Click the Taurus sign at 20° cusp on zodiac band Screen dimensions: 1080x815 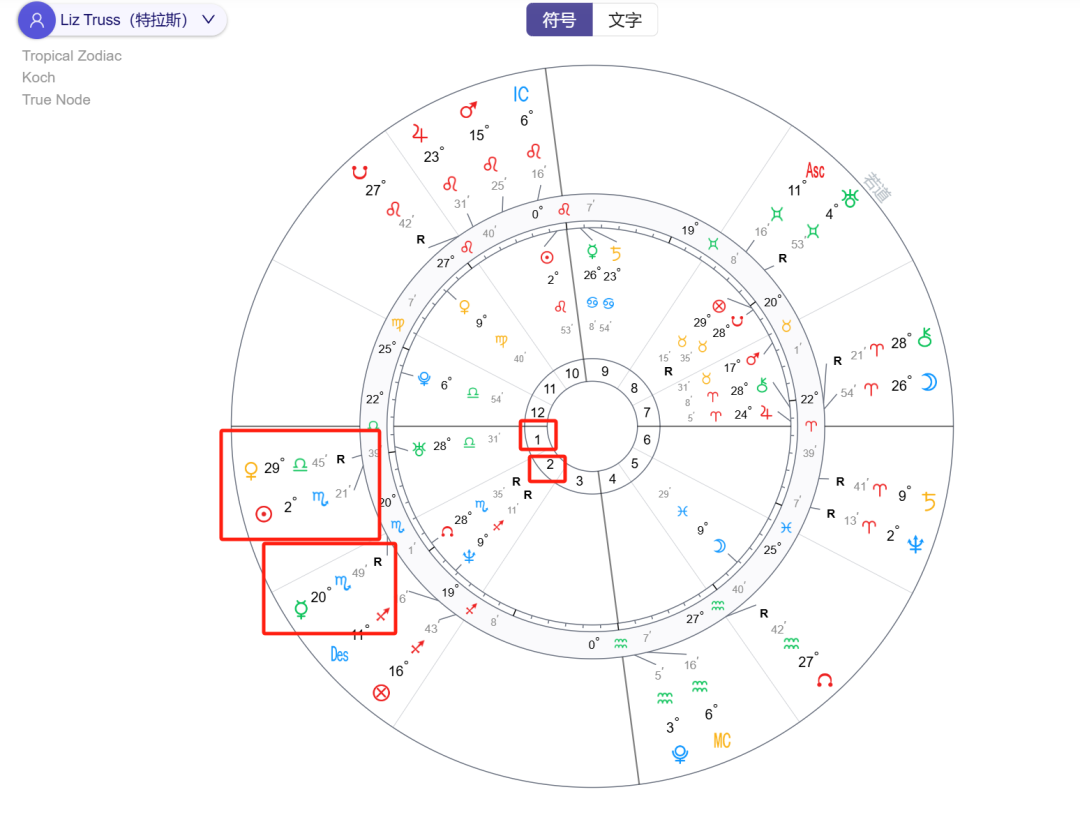coord(787,325)
